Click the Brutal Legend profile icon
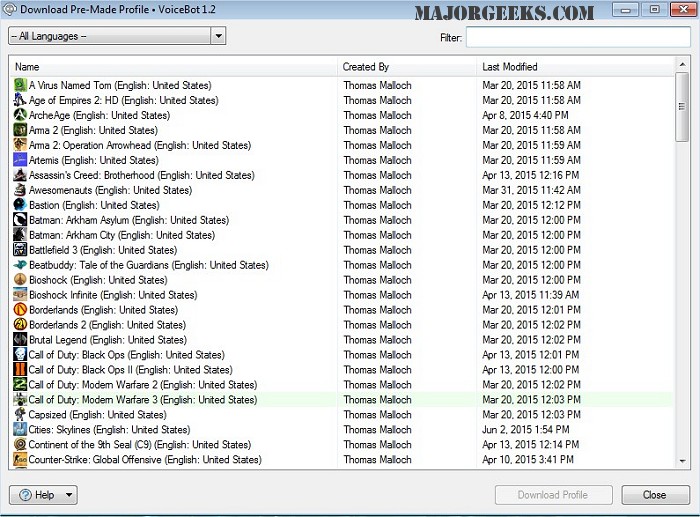Image resolution: width=700 pixels, height=517 pixels. [x=20, y=339]
